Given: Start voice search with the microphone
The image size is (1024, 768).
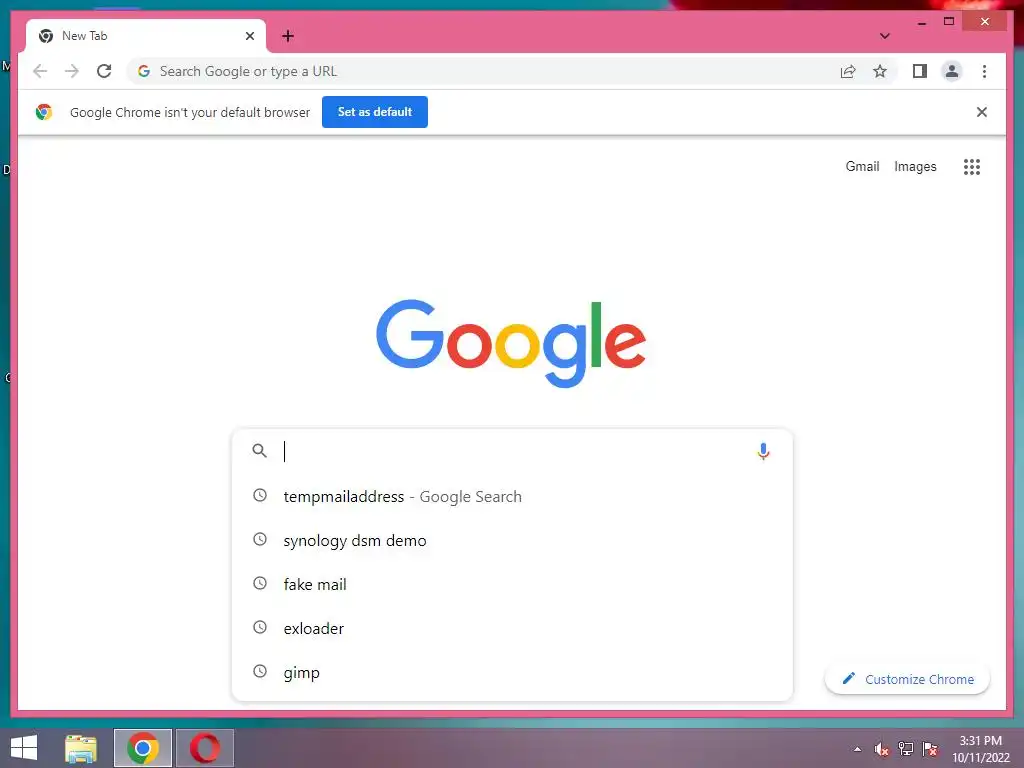Looking at the screenshot, I should (x=763, y=451).
